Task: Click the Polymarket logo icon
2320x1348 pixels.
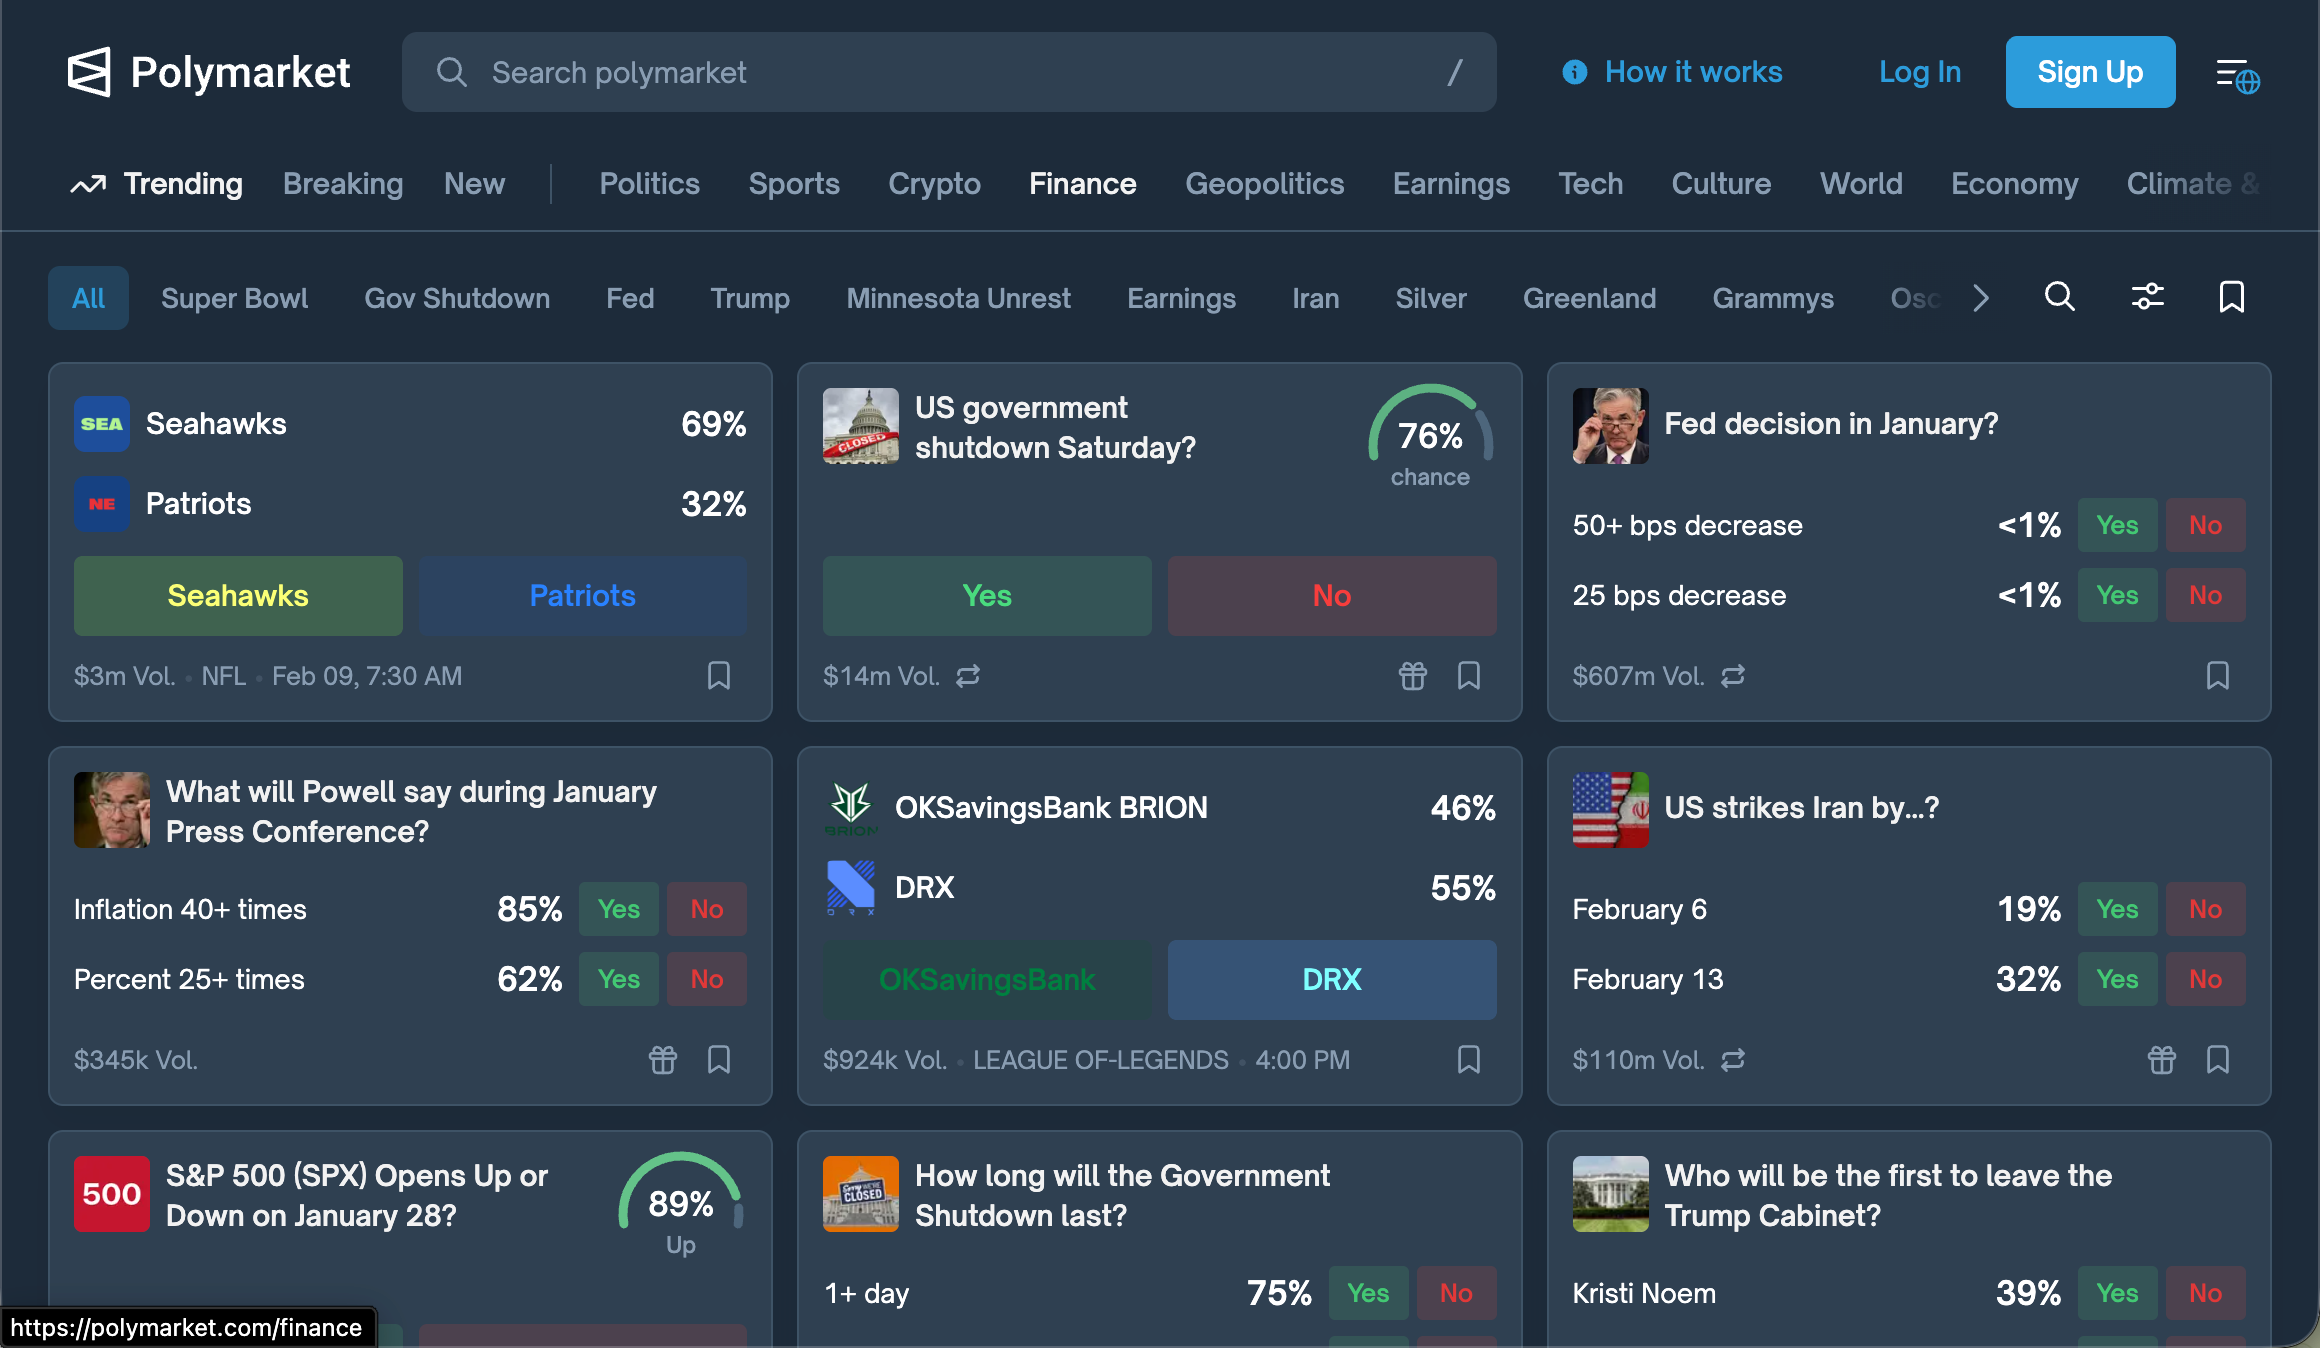Action: (89, 72)
